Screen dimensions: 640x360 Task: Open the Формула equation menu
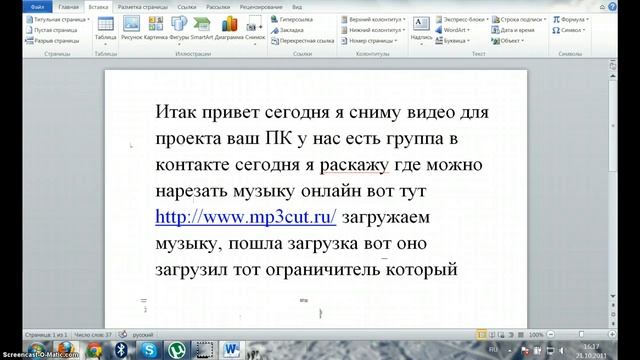(x=571, y=19)
